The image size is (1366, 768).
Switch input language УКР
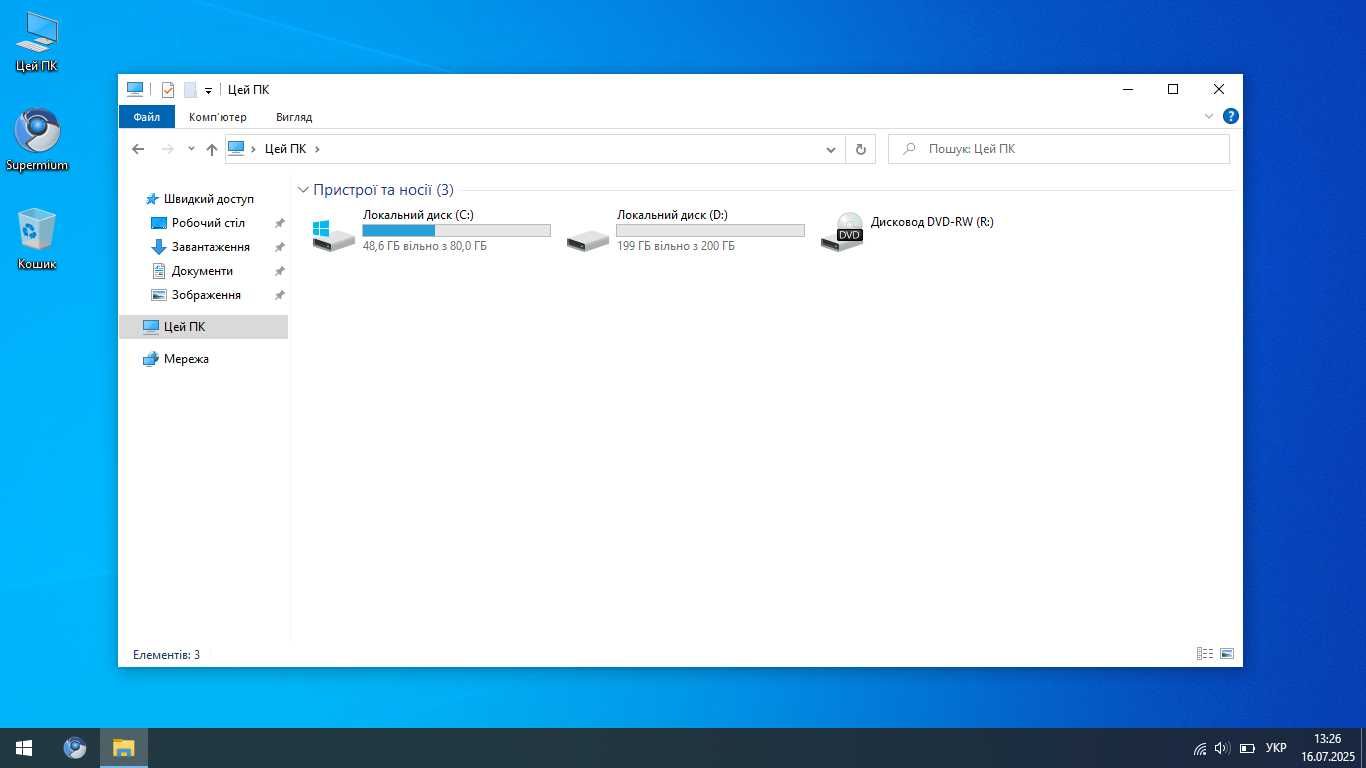pos(1276,748)
